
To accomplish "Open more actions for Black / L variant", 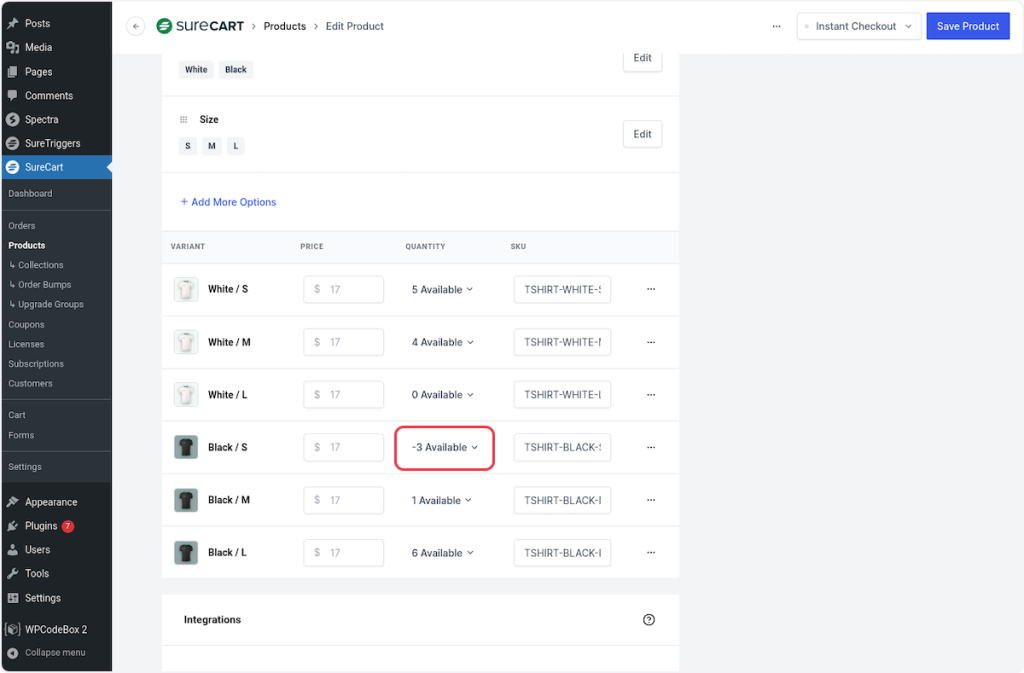I will pyautogui.click(x=651, y=553).
